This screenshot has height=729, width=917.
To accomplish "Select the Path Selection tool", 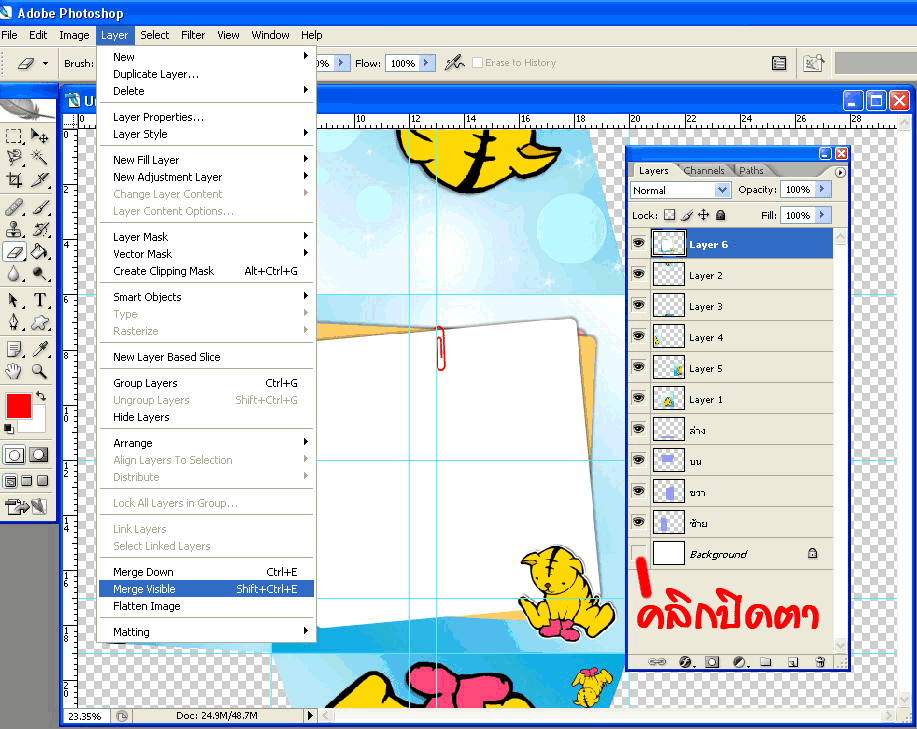I will click(x=14, y=300).
